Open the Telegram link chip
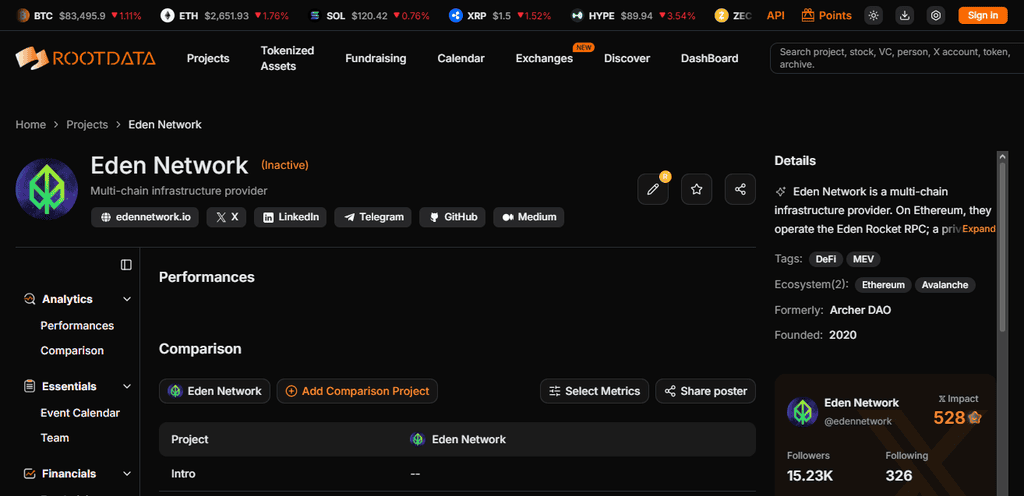This screenshot has width=1024, height=496. 373,217
